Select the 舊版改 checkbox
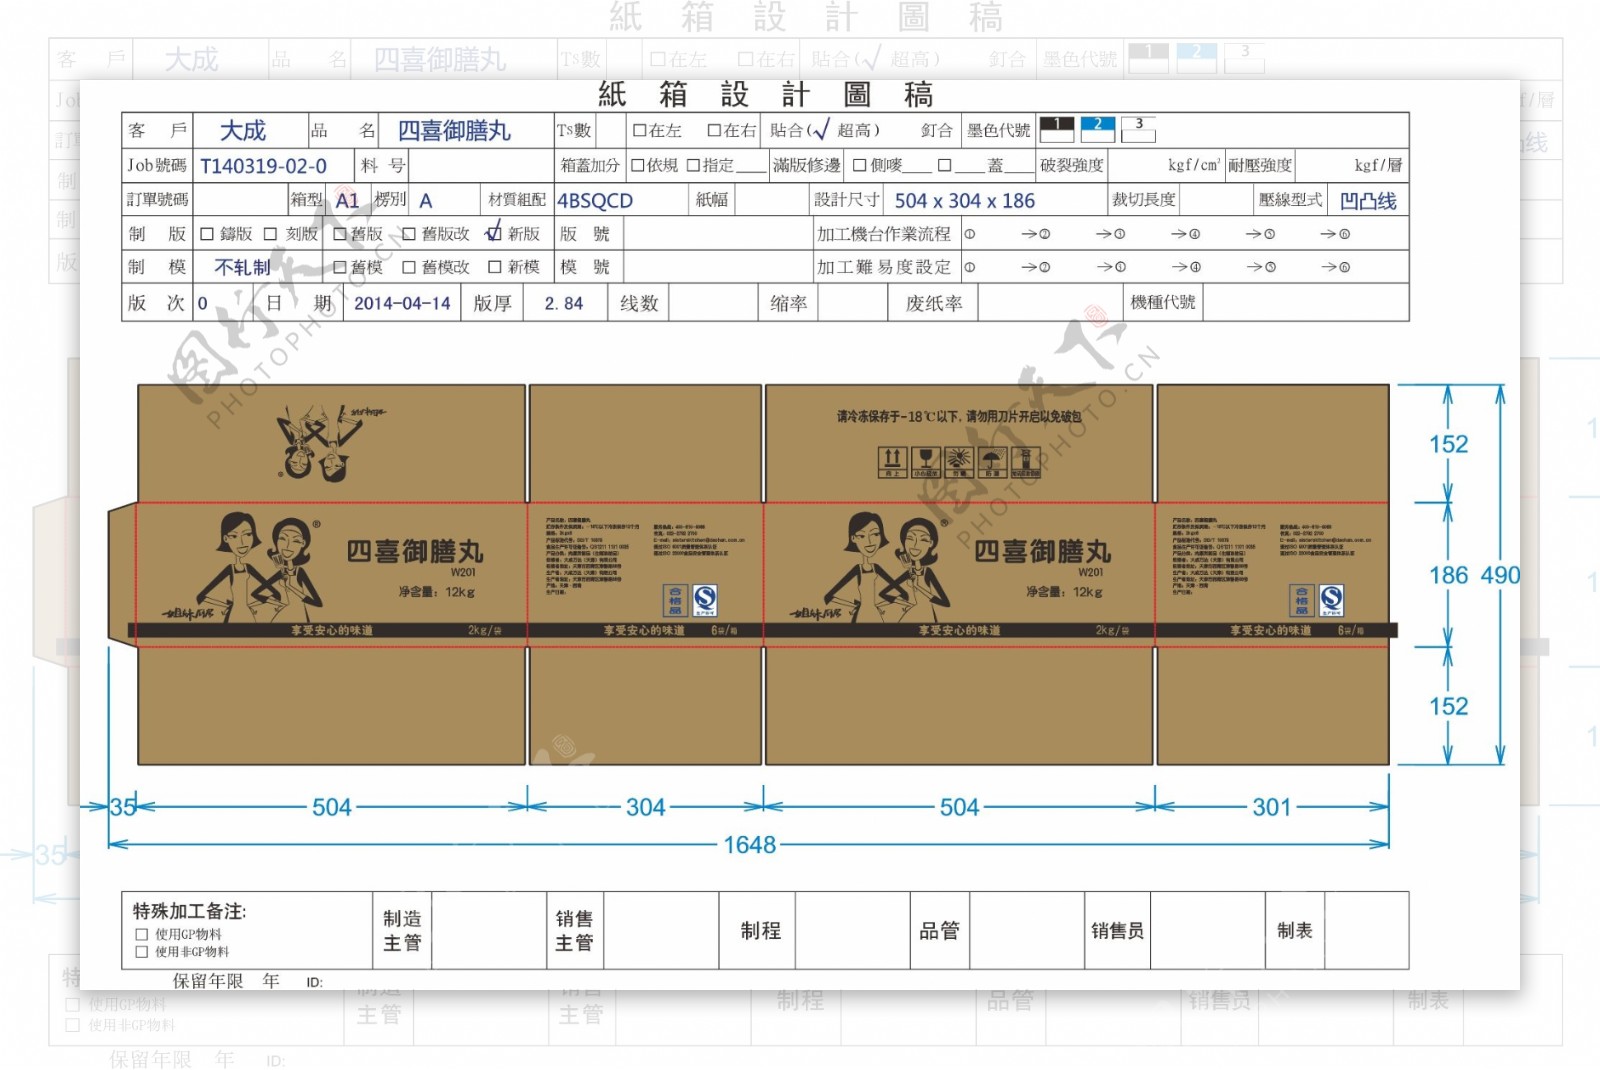This screenshot has width=1600, height=1070. click(409, 234)
